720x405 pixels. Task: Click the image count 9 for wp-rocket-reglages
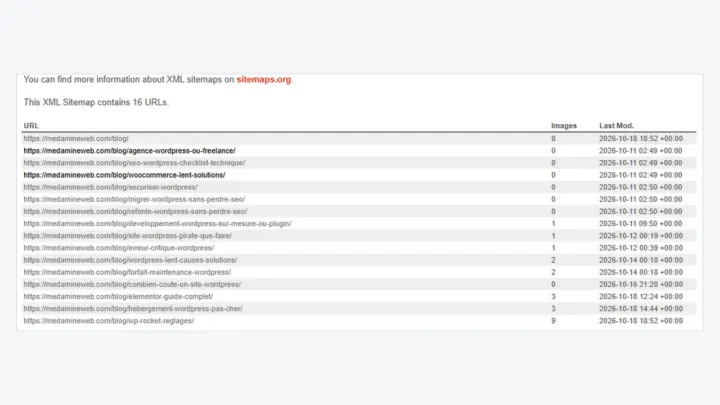(x=553, y=321)
